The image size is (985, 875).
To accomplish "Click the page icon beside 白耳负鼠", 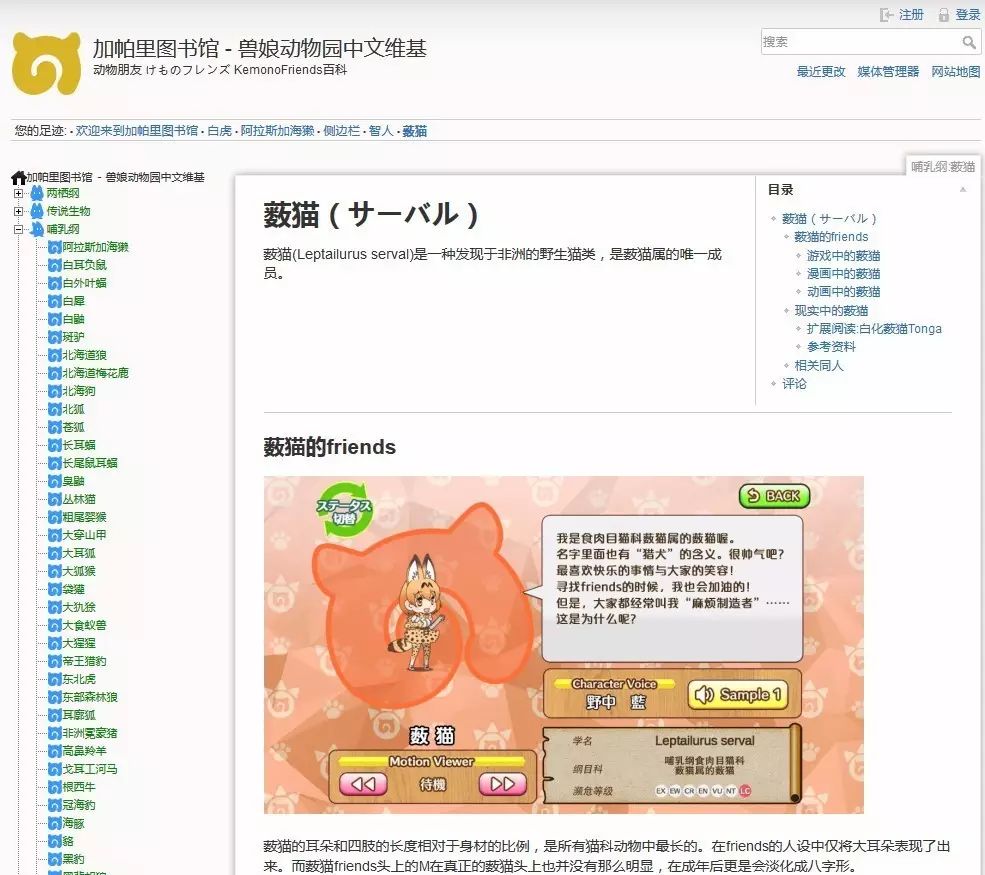I will [55, 265].
